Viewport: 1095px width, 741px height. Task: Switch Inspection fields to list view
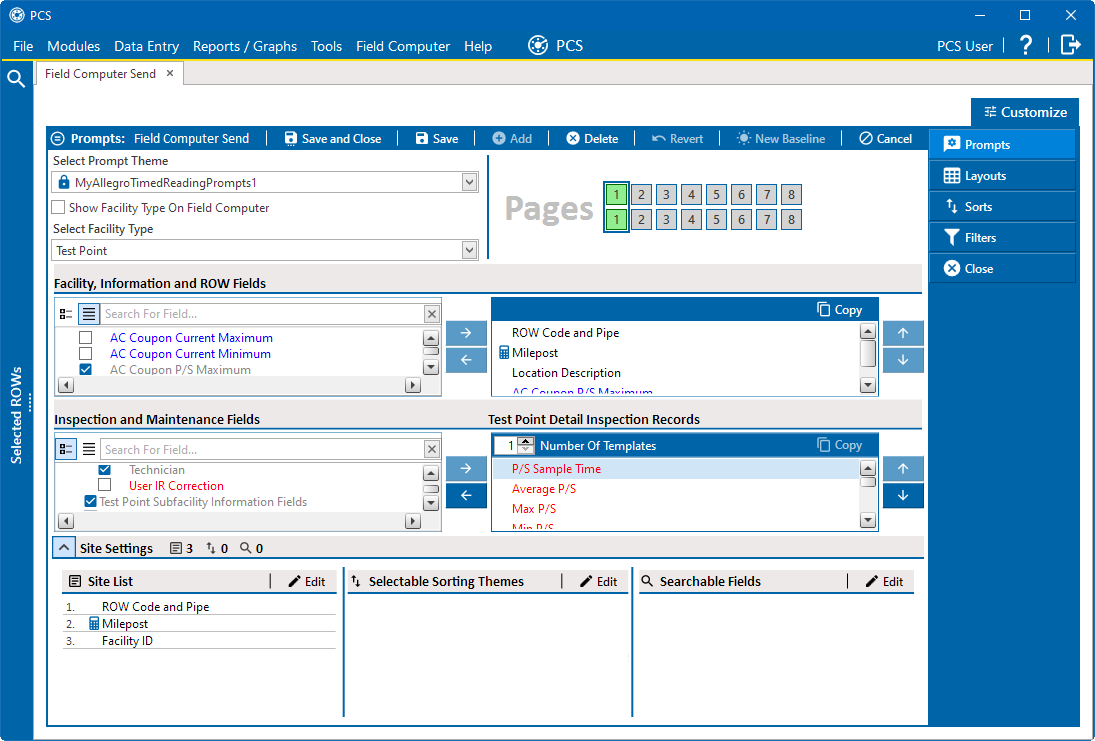[89, 449]
